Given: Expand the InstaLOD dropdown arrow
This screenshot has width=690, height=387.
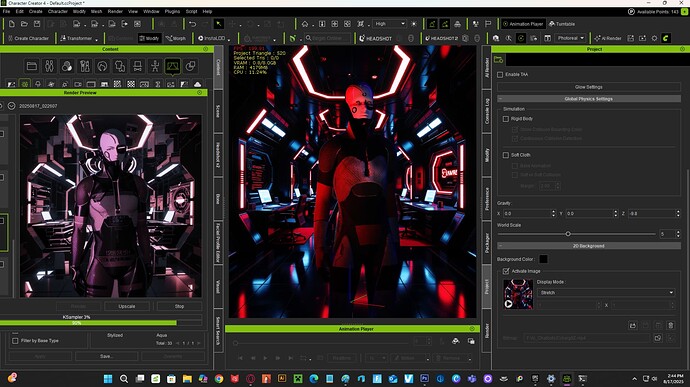Looking at the screenshot, I should pyautogui.click(x=229, y=40).
